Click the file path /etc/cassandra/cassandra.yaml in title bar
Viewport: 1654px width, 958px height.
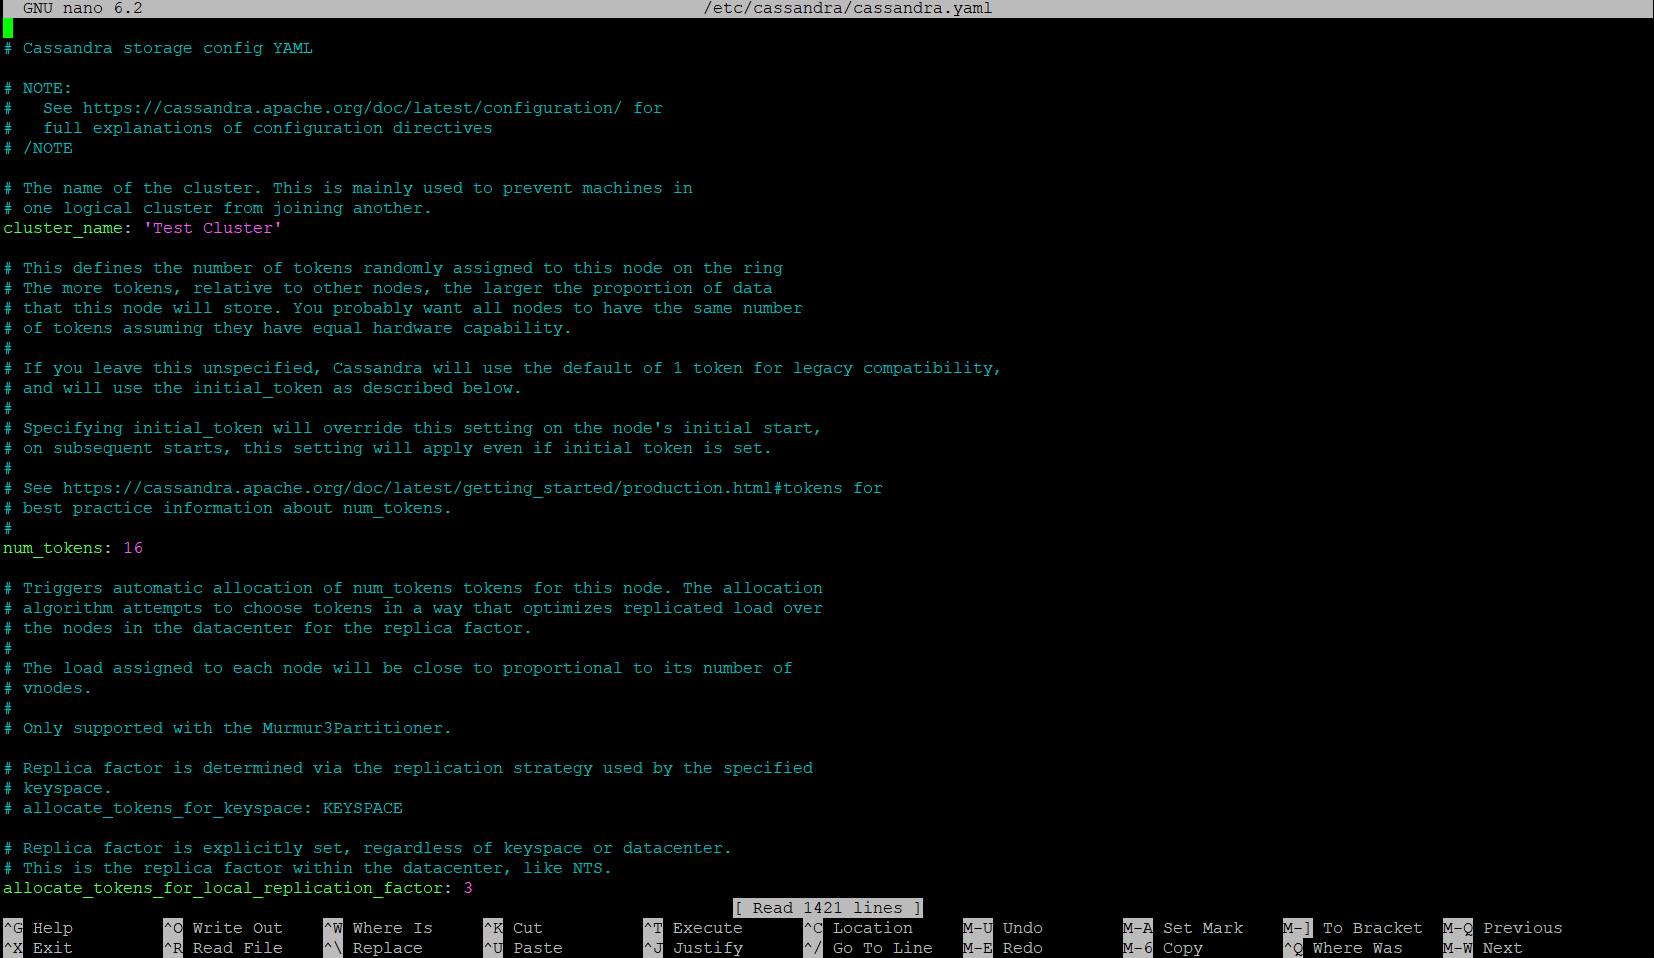click(x=848, y=8)
